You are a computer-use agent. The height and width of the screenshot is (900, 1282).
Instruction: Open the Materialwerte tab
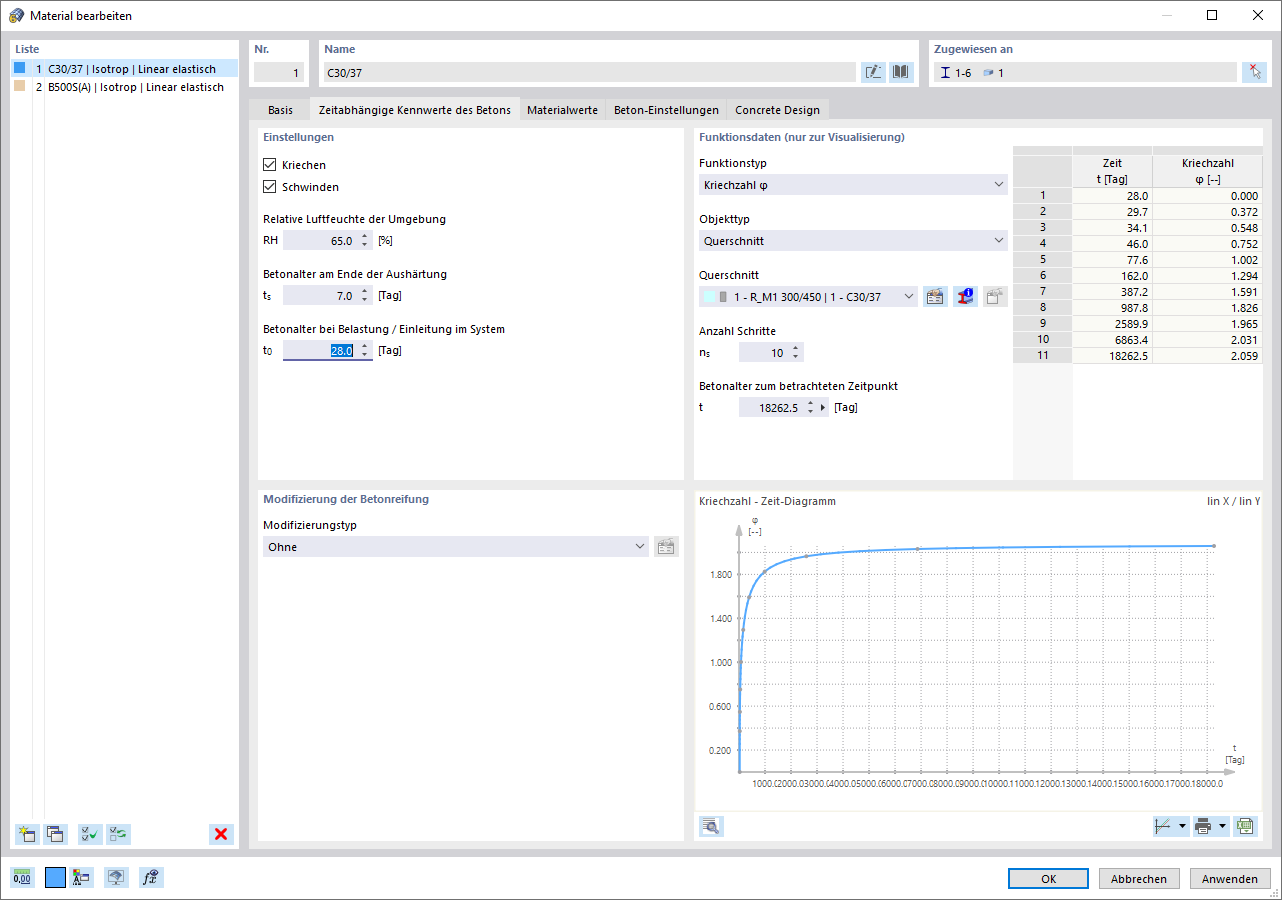(562, 110)
